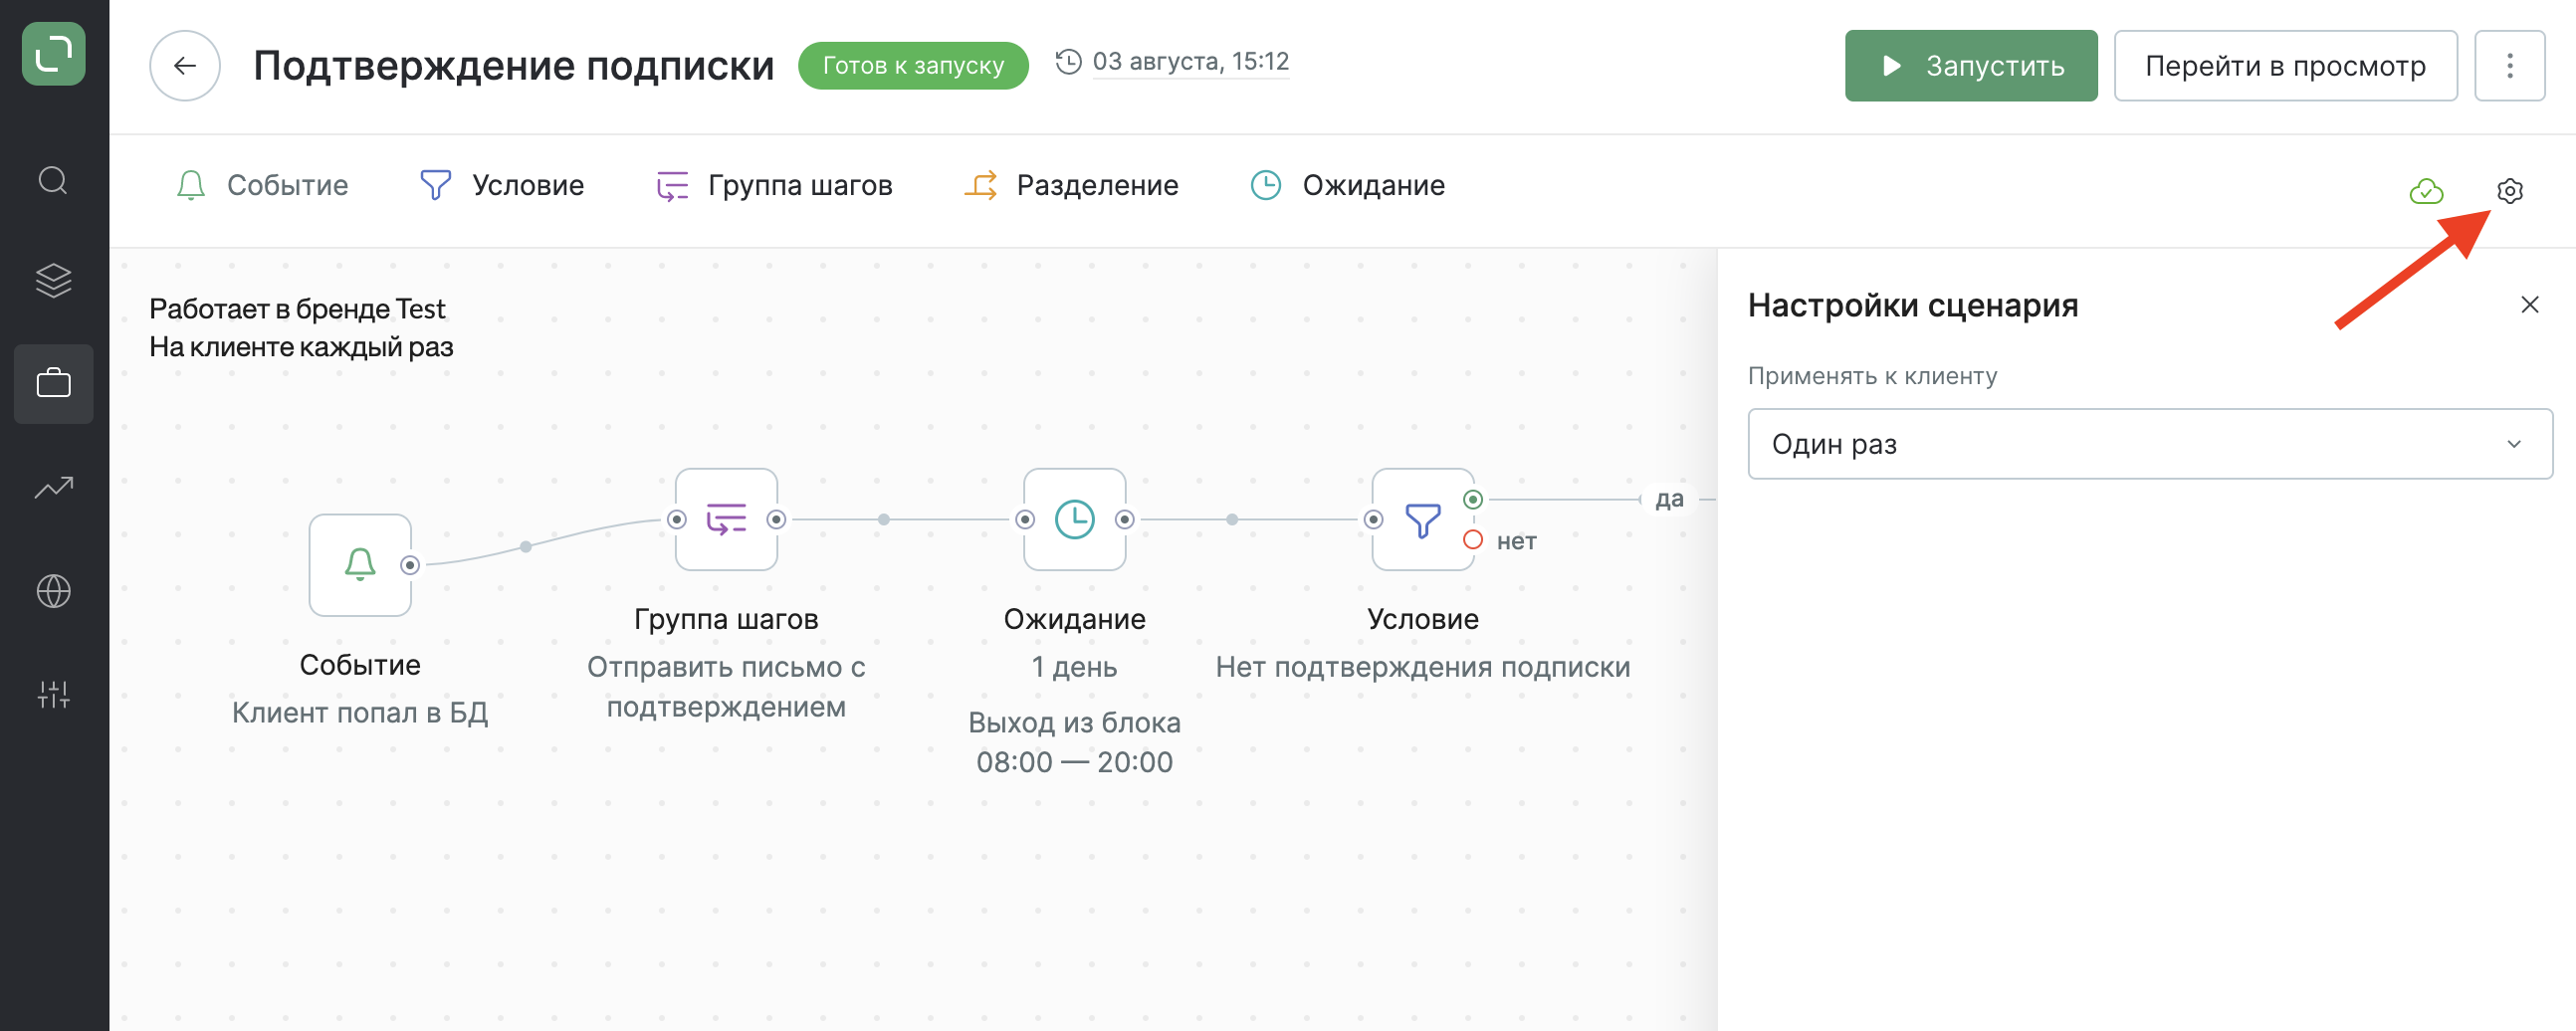Open the '03 августа, 15:12' history link
The image size is (2576, 1031).
pyautogui.click(x=1190, y=62)
